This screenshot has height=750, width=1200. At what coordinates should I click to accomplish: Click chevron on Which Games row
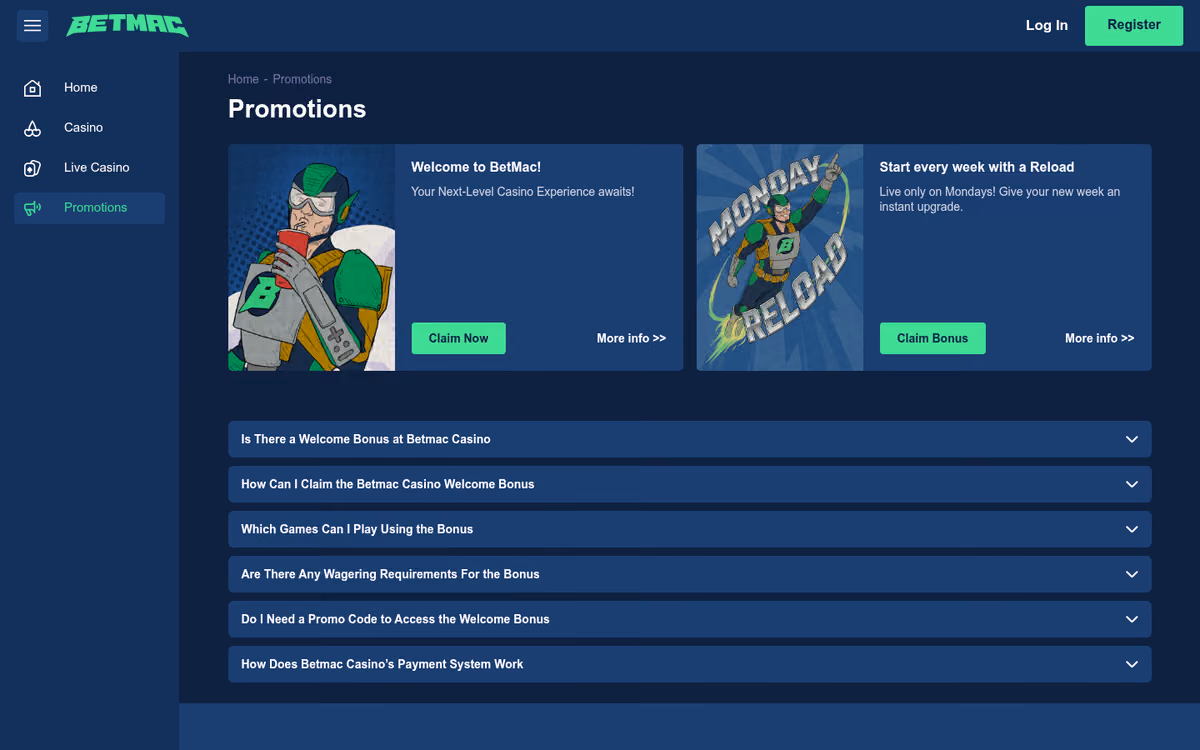point(1132,529)
